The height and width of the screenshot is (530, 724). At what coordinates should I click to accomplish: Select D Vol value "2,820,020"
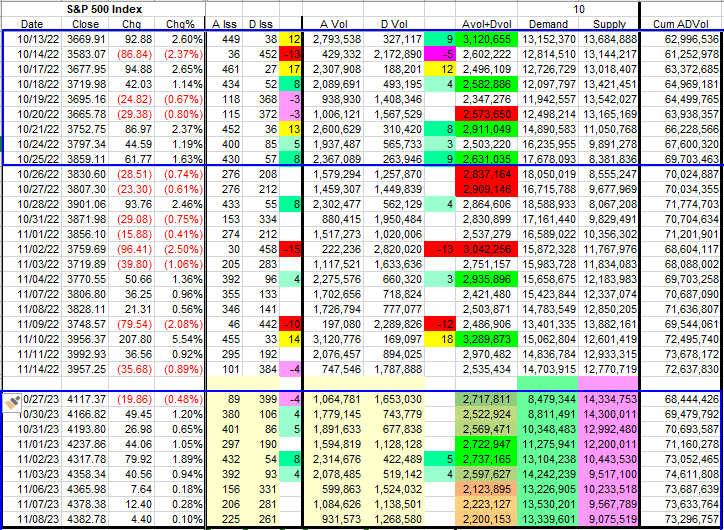tap(394, 249)
